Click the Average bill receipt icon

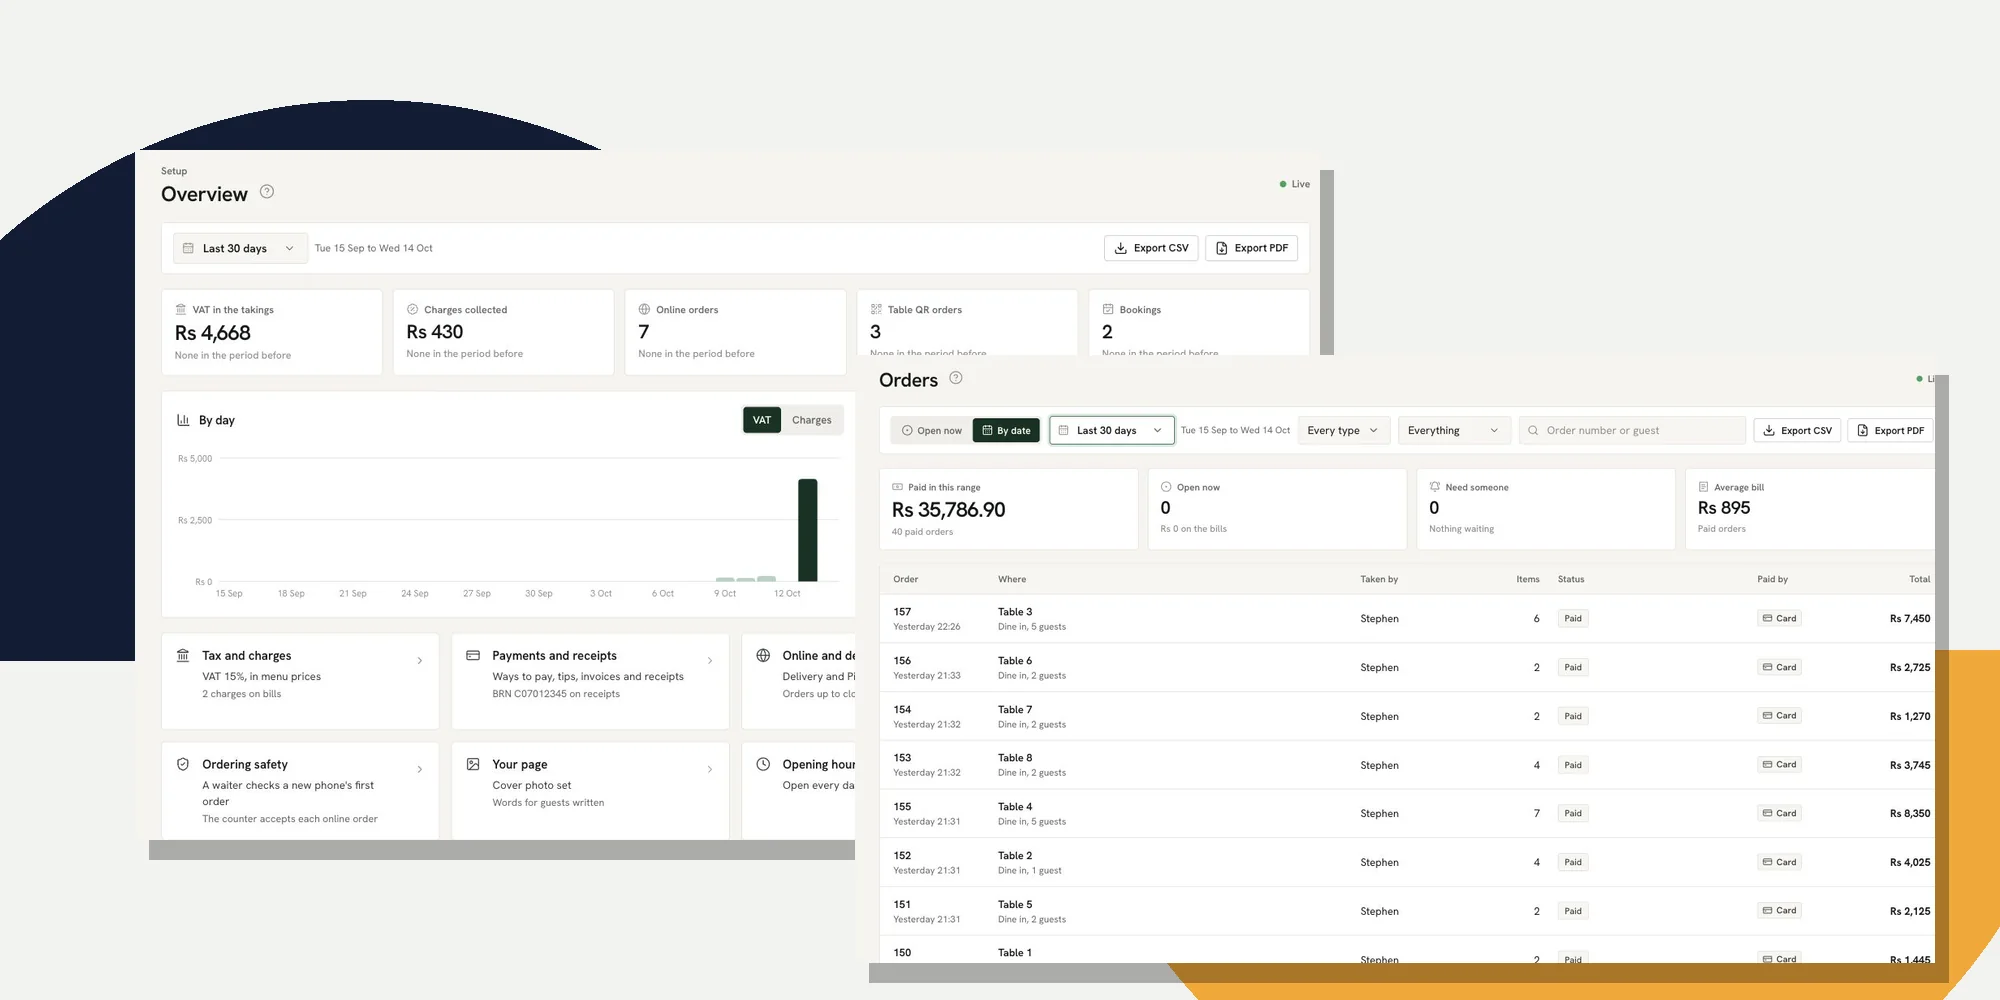click(x=1703, y=487)
